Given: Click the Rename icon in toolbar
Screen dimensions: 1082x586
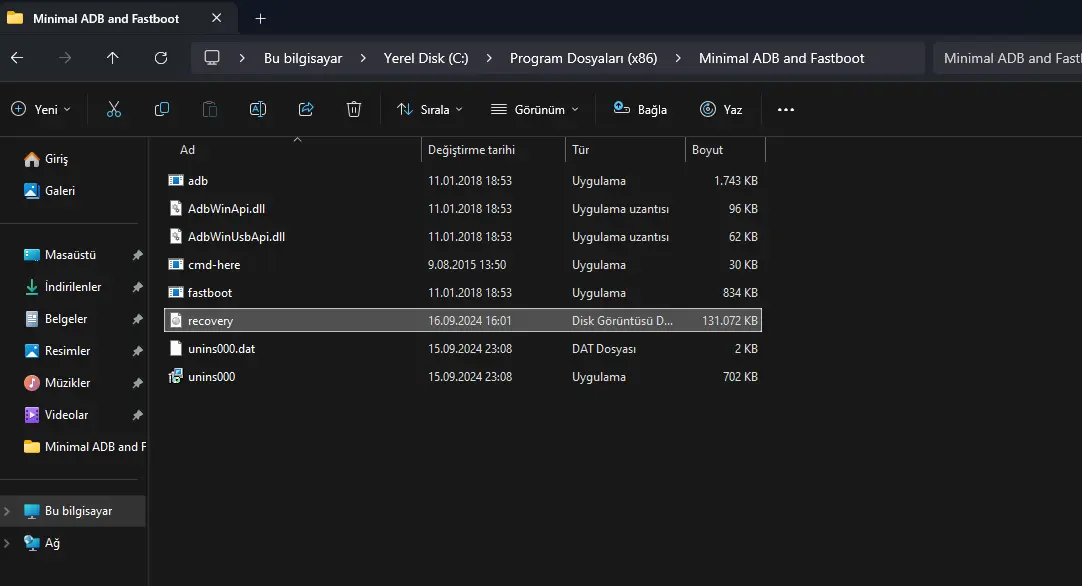Looking at the screenshot, I should [257, 109].
